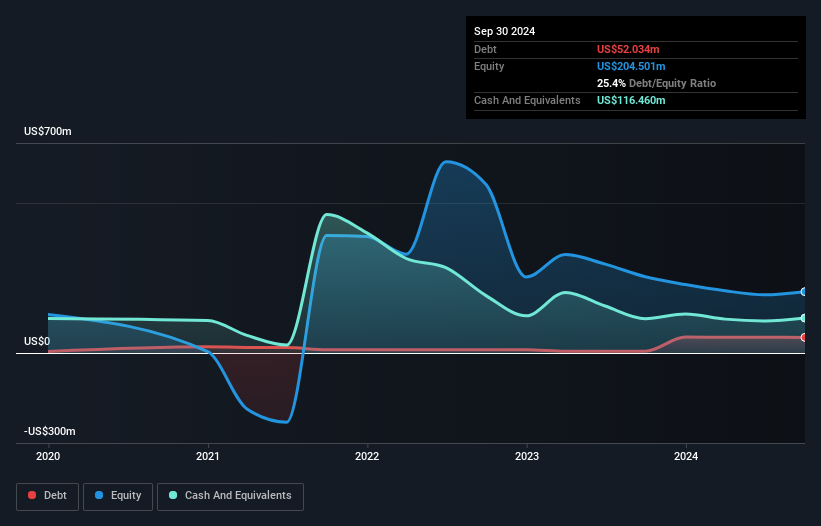The width and height of the screenshot is (821, 526).
Task: Click Cash And Equivalents tooltip label
Action: pos(527,100)
